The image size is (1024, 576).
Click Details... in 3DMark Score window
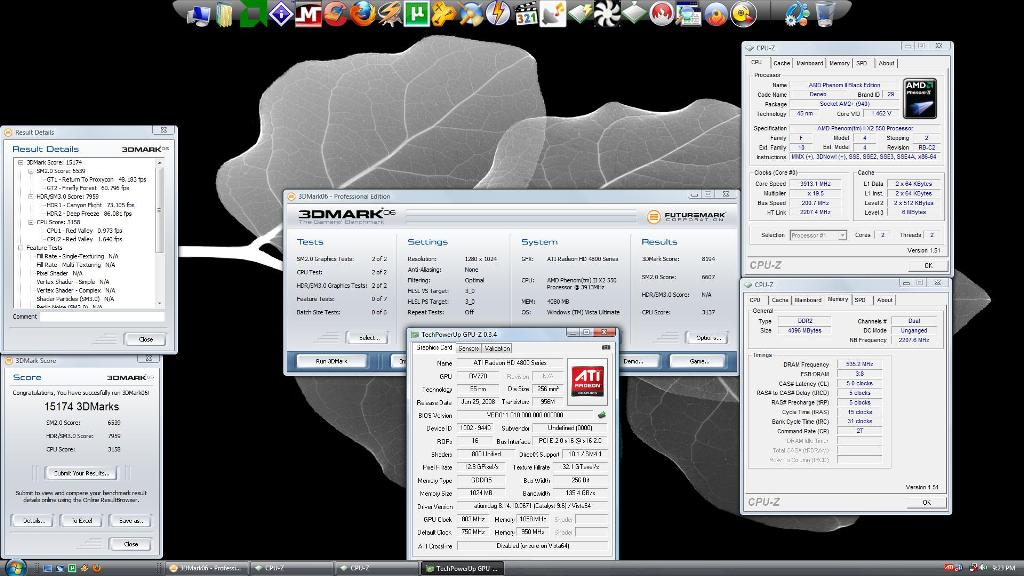(x=34, y=521)
